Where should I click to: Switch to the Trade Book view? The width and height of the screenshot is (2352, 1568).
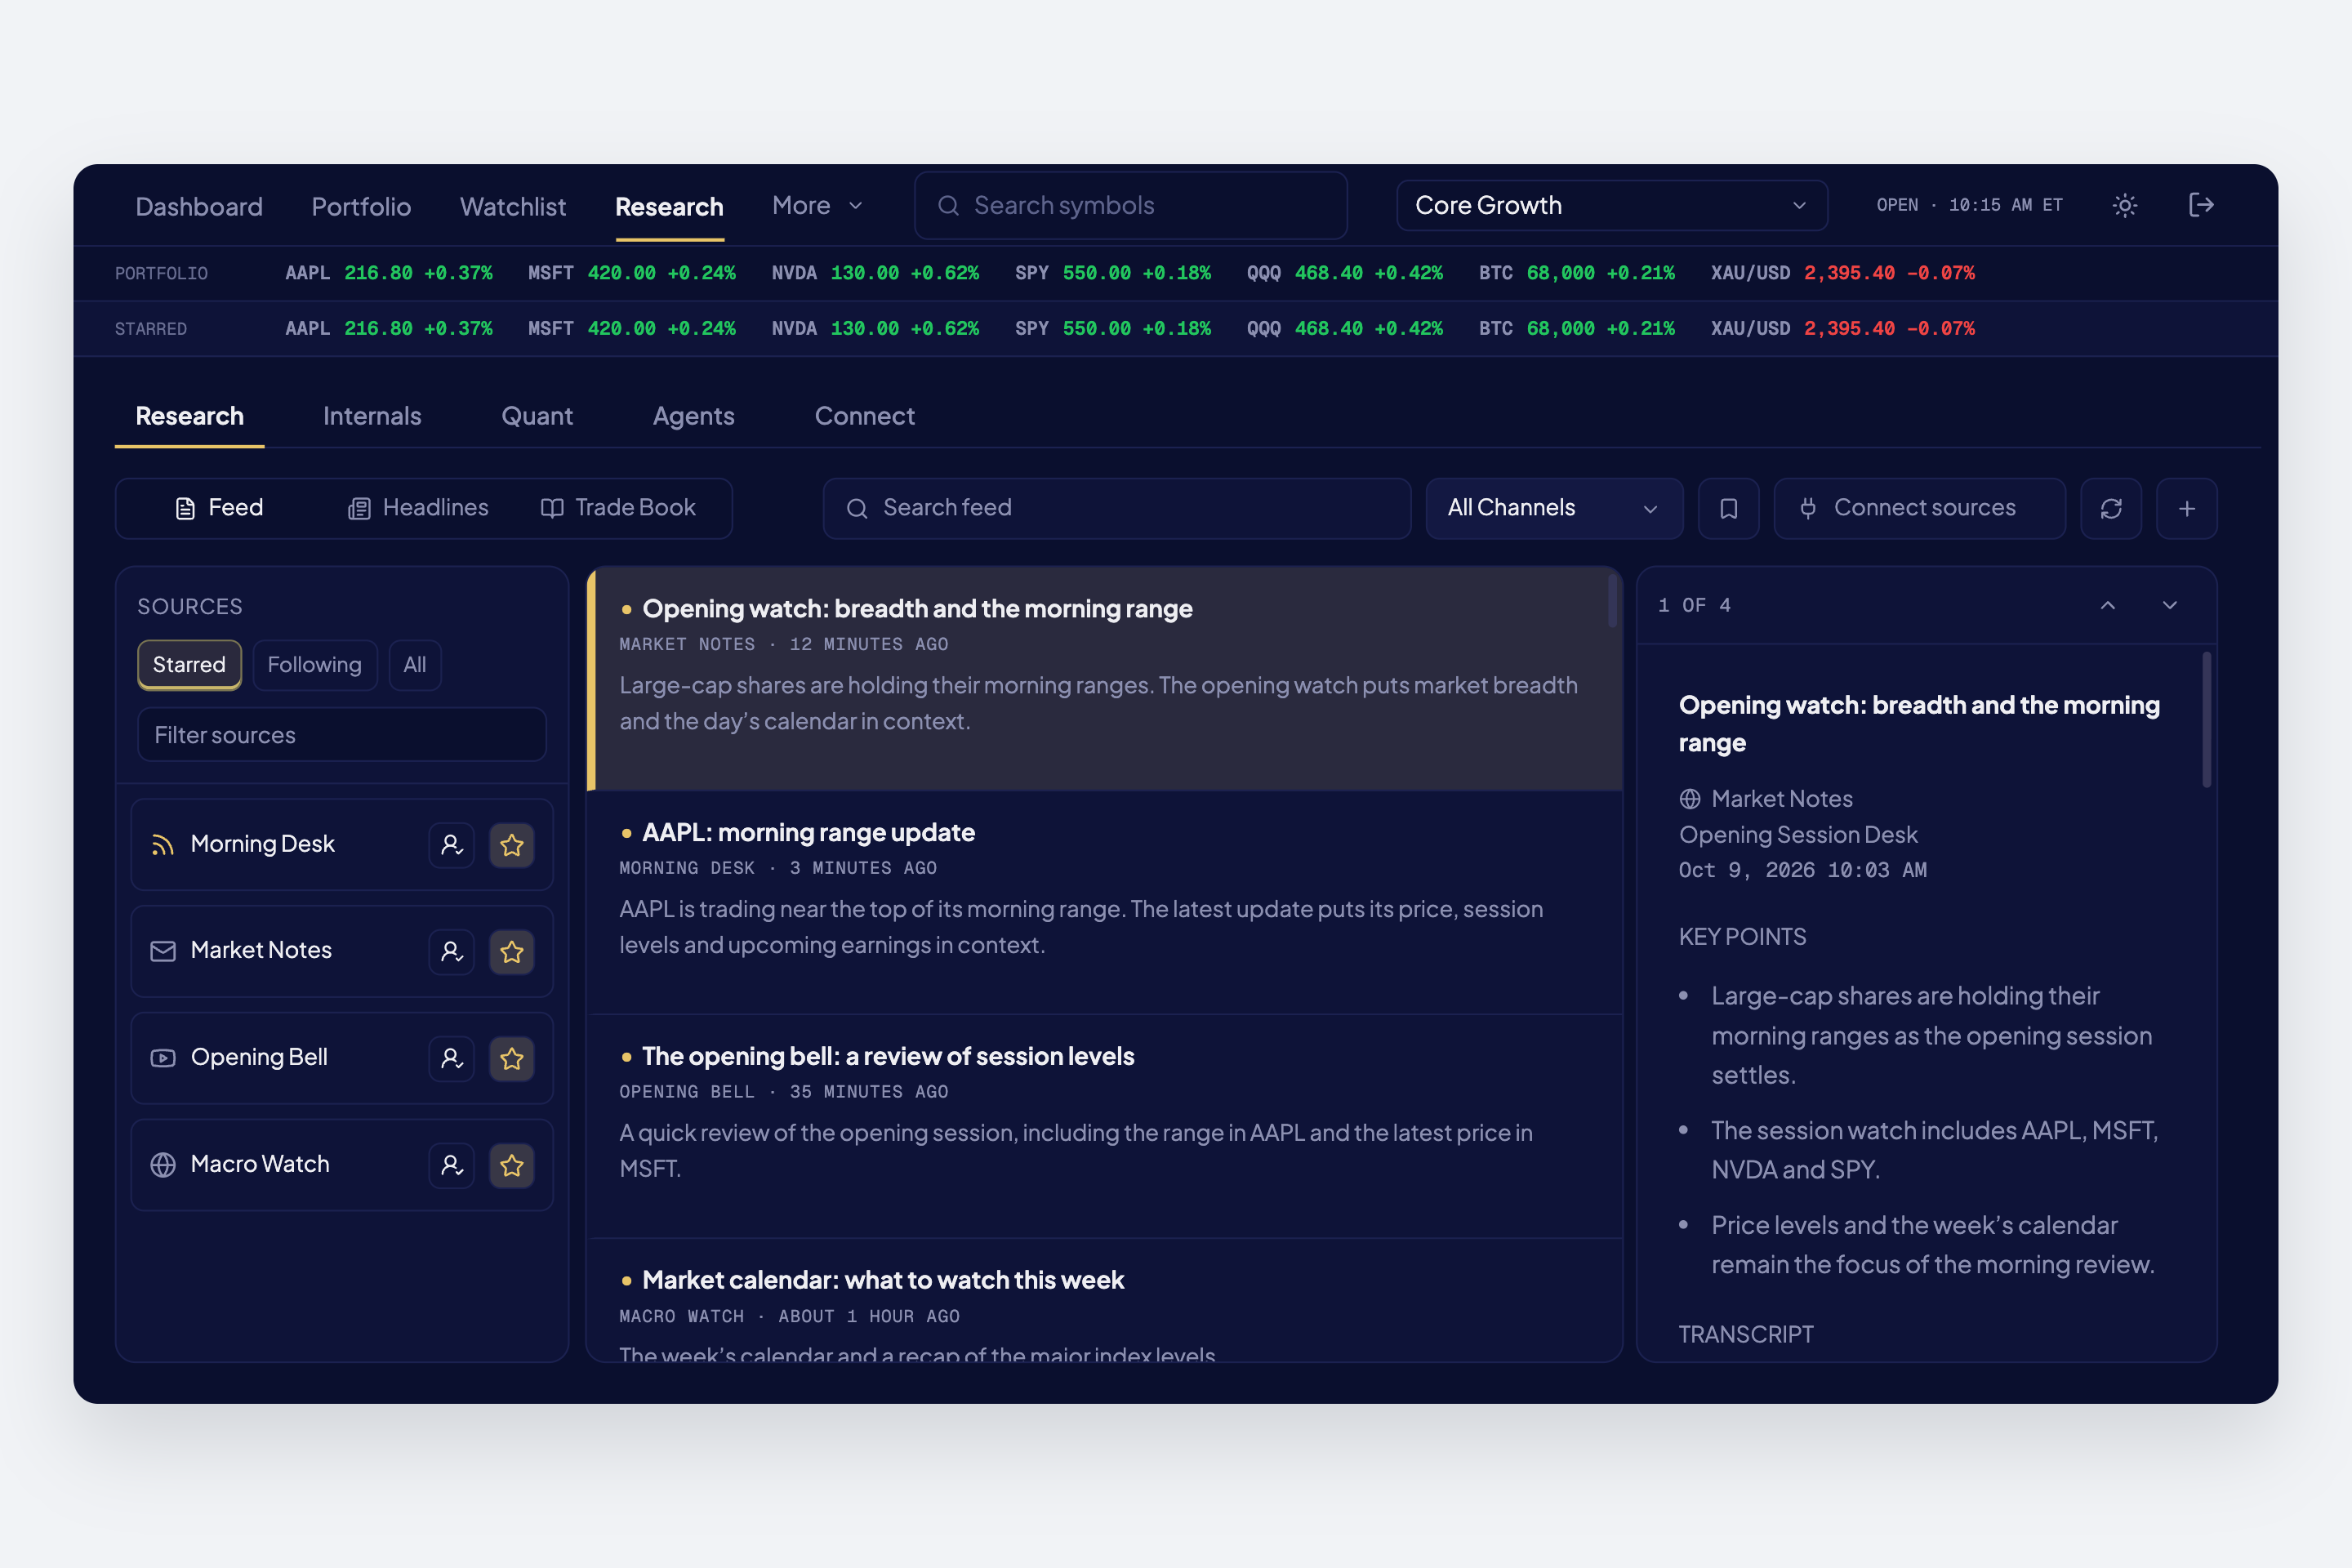(x=618, y=508)
